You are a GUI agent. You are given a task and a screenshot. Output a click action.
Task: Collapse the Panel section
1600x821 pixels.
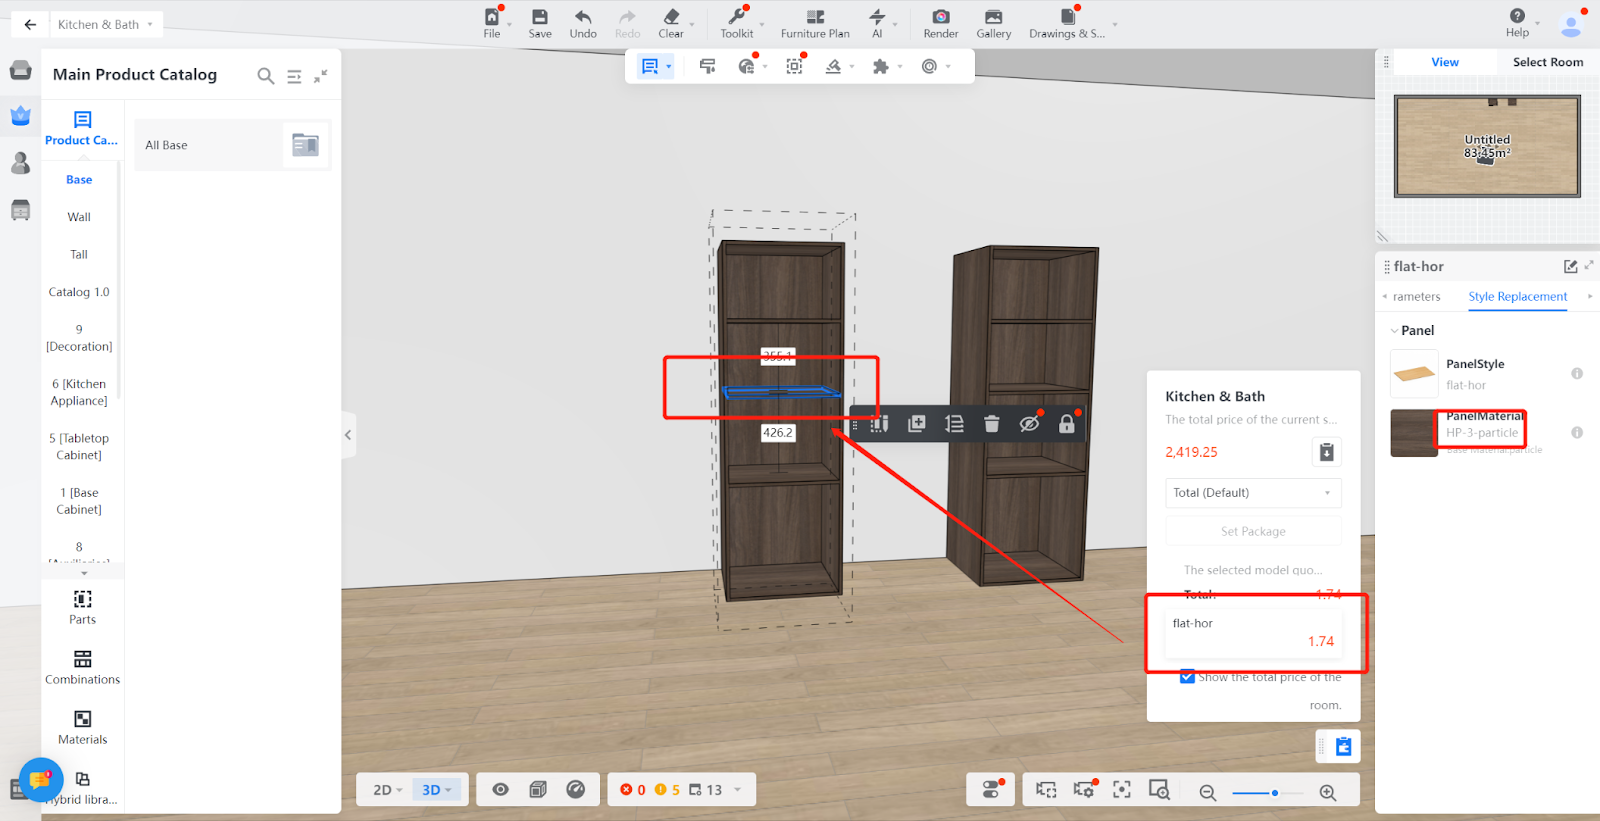1395,331
